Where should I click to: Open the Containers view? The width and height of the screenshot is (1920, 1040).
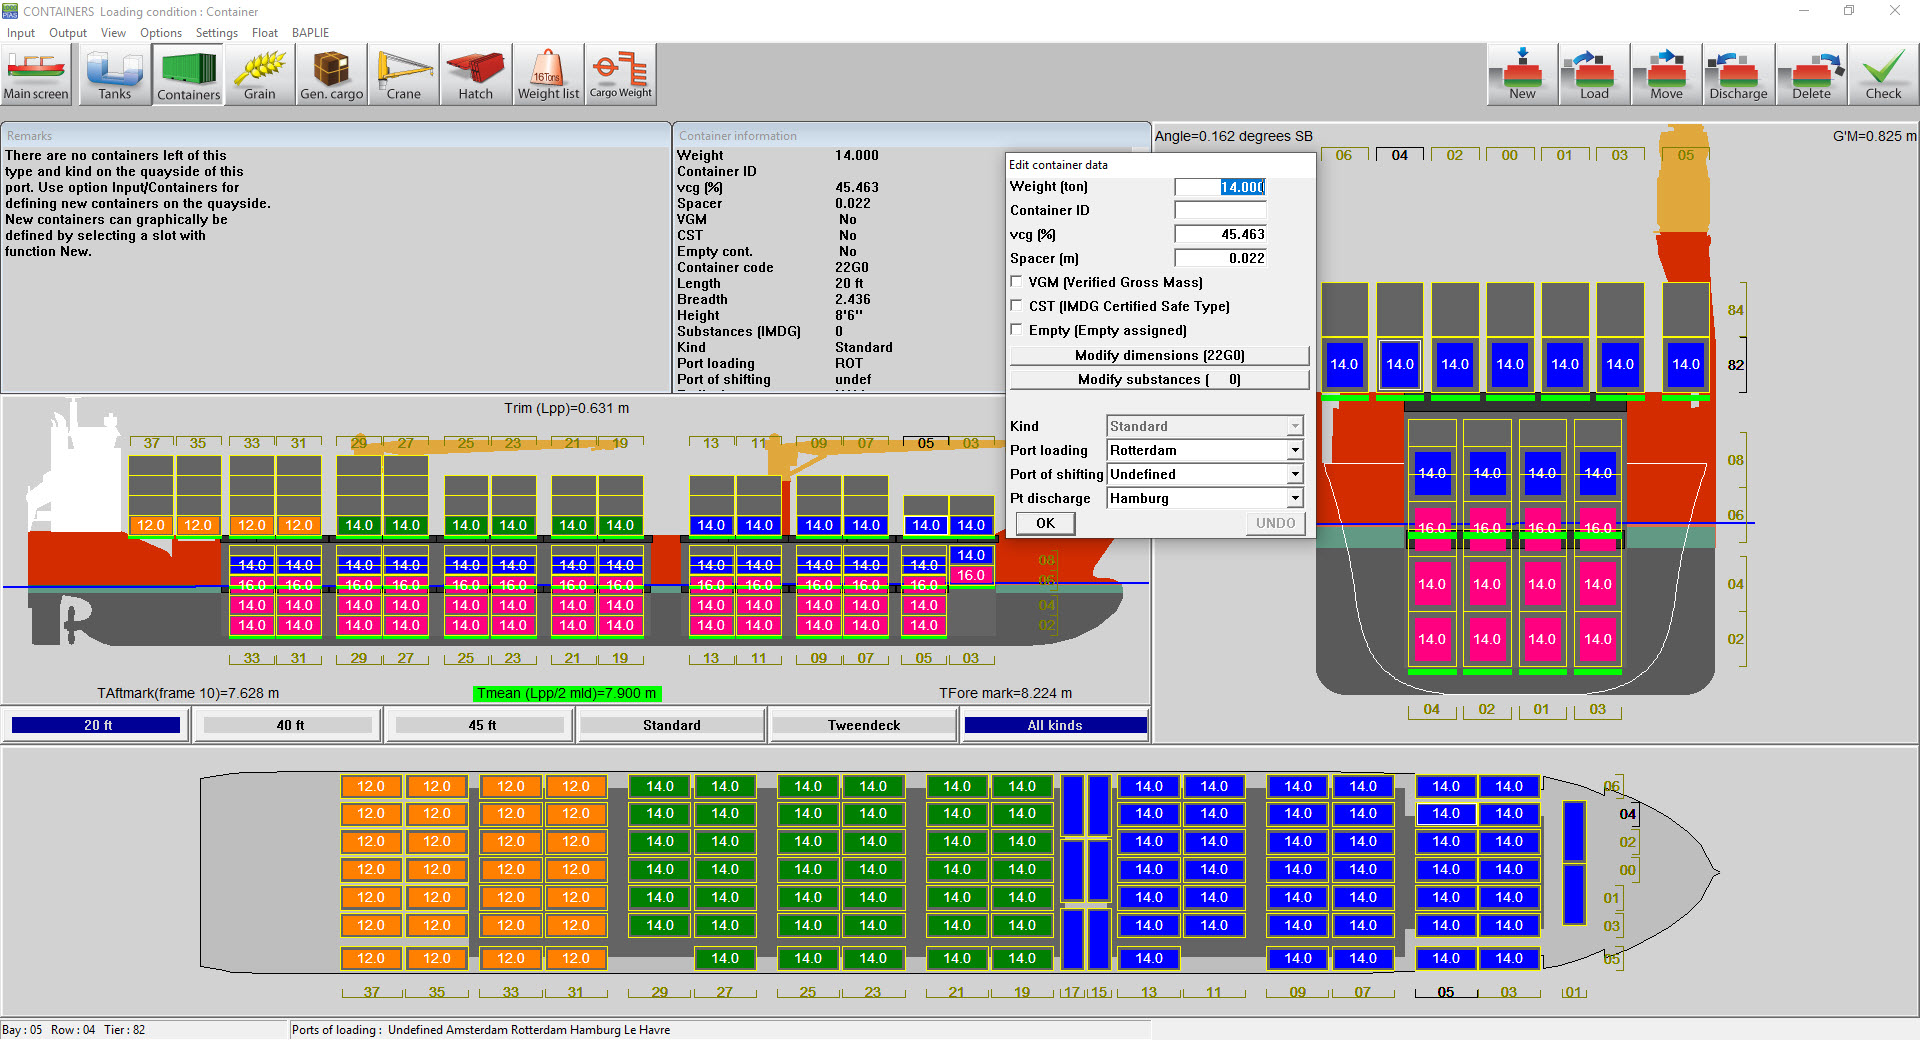click(187, 73)
